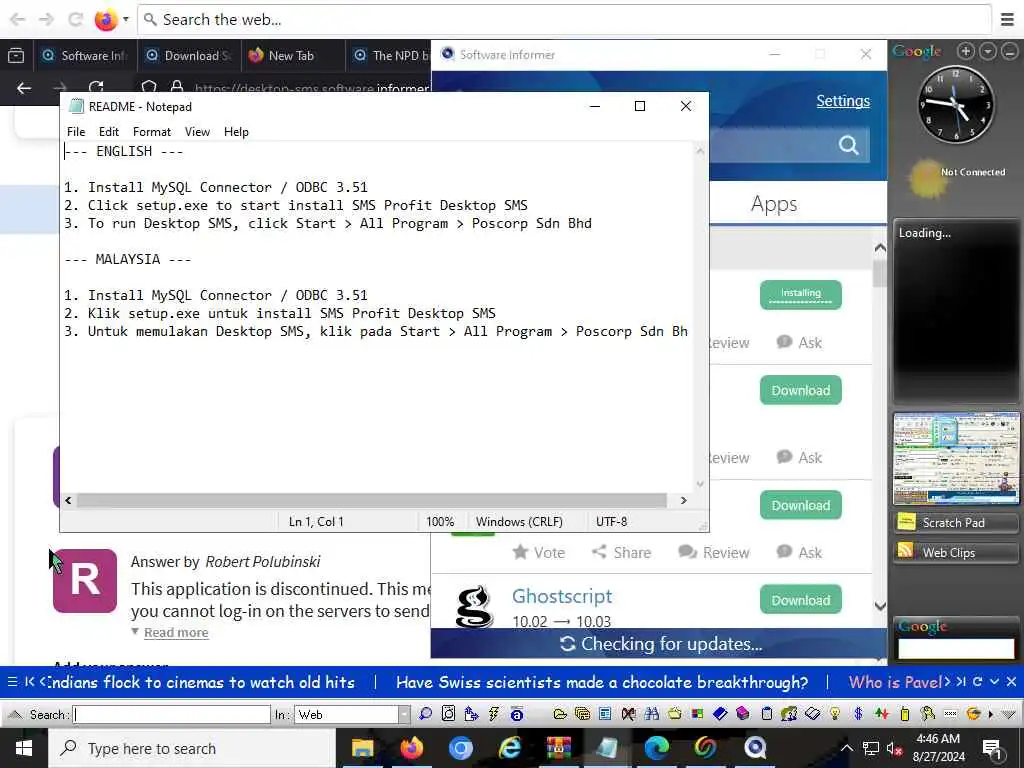Viewport: 1024px width, 768px height.
Task: Open the Ghostscript app title link
Action: click(x=562, y=596)
